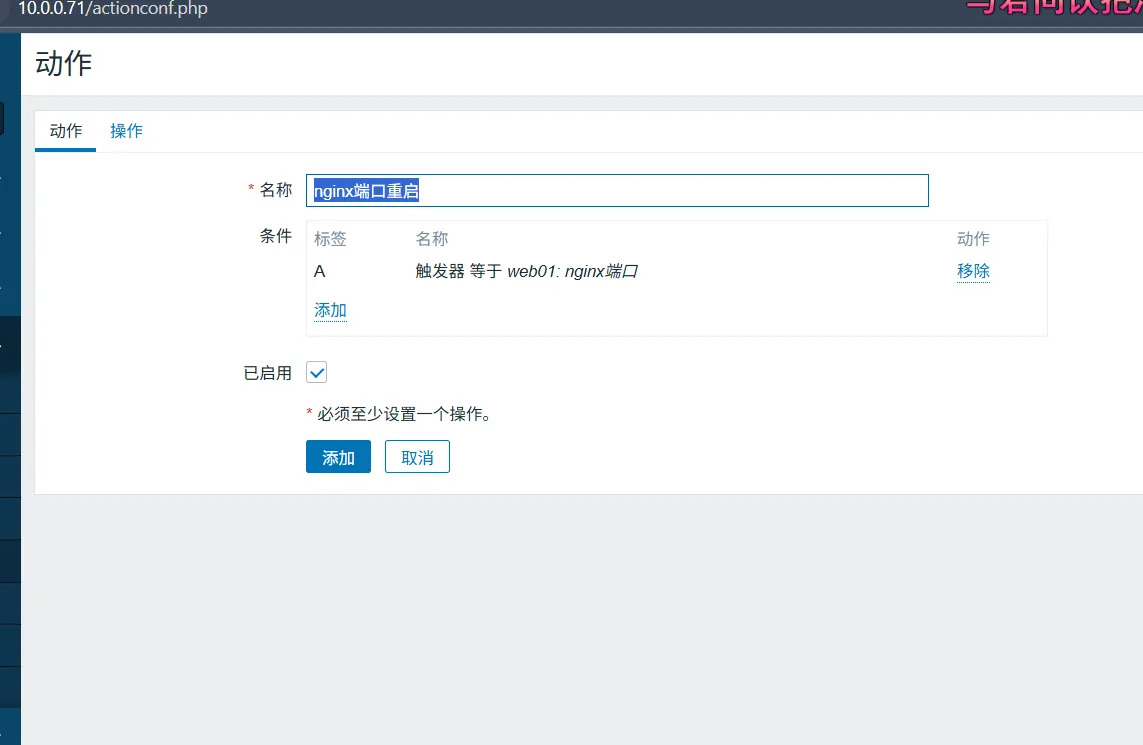Select the 动作 tab
The width and height of the screenshot is (1143, 745).
[66, 131]
